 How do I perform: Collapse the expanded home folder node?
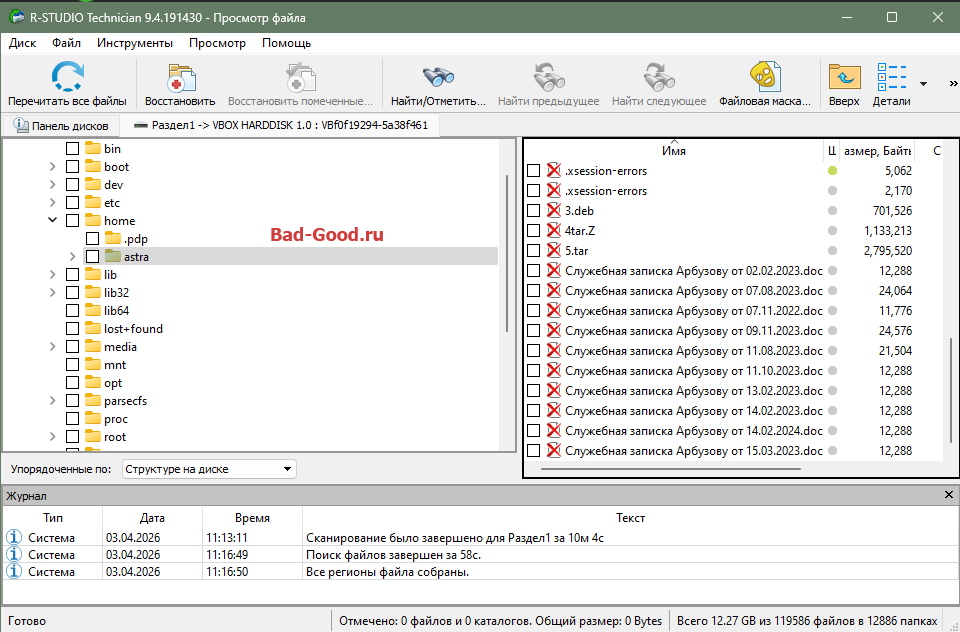[52, 221]
